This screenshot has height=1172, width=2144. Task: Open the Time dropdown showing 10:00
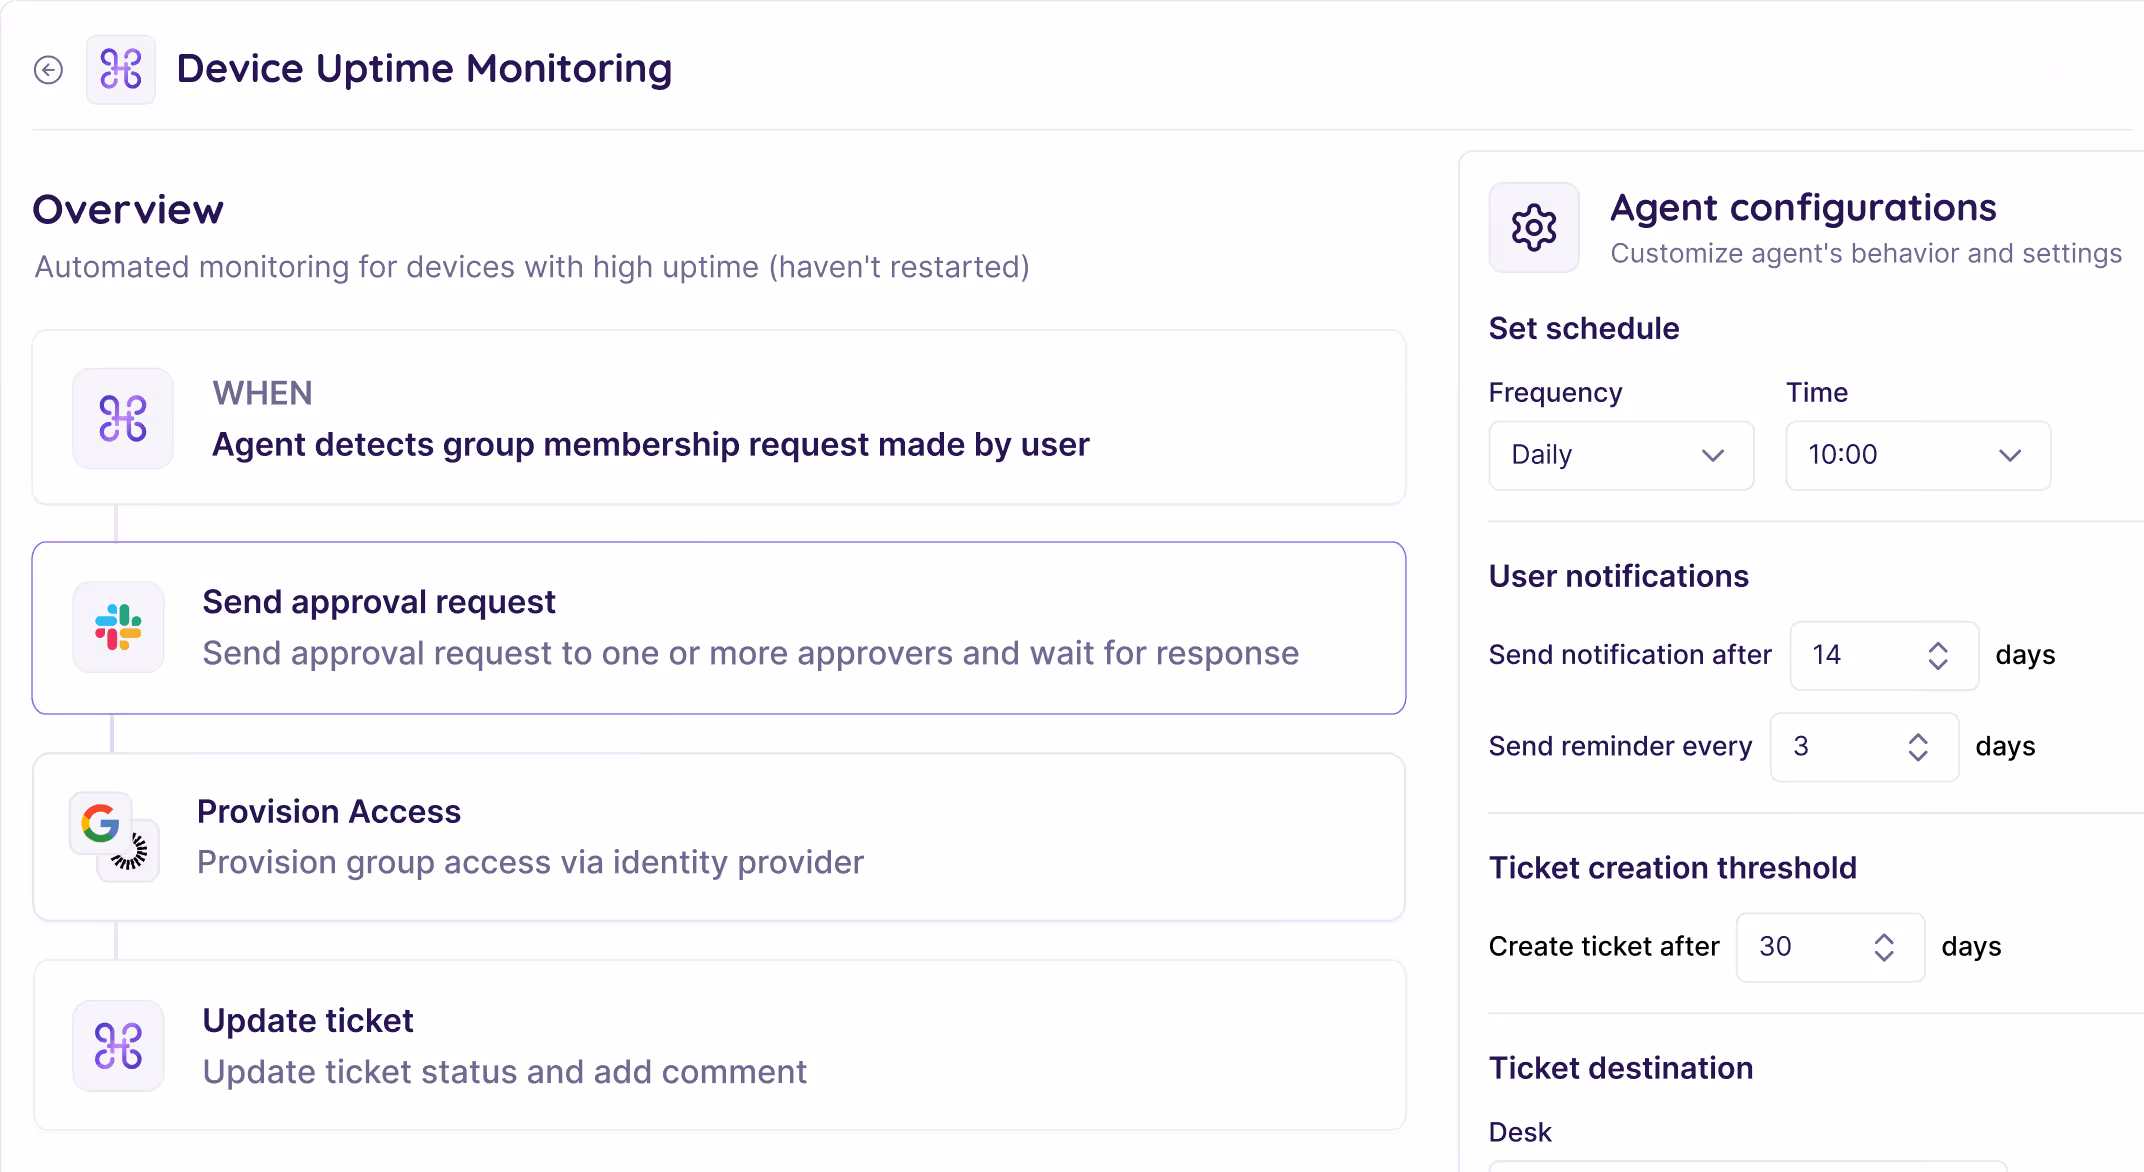click(1917, 455)
